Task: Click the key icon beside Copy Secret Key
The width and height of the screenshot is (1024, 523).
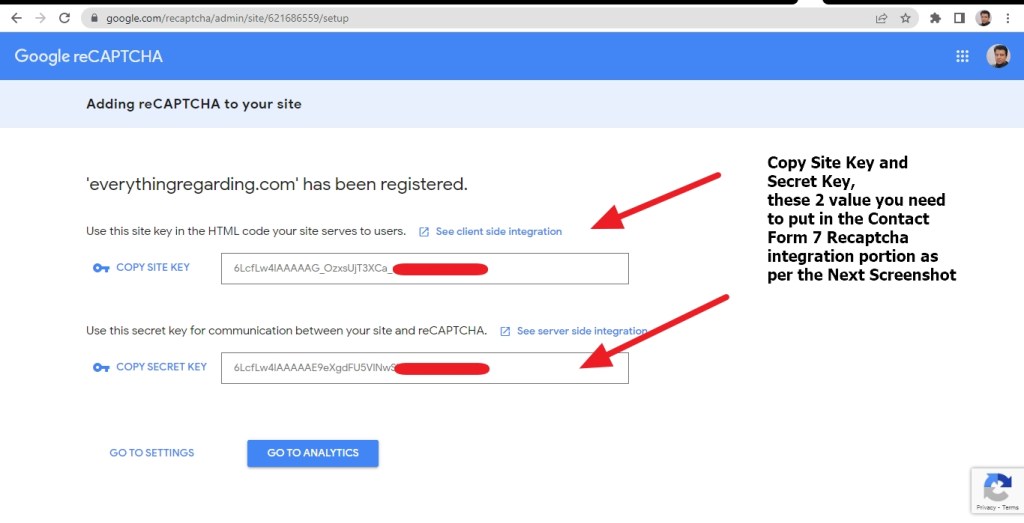Action: [100, 367]
